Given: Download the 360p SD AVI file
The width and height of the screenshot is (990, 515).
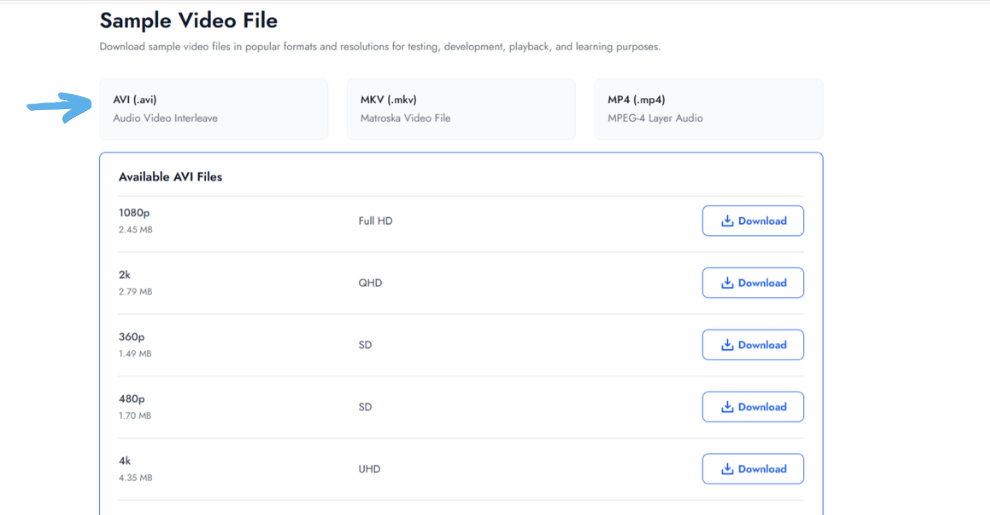Looking at the screenshot, I should [x=753, y=345].
